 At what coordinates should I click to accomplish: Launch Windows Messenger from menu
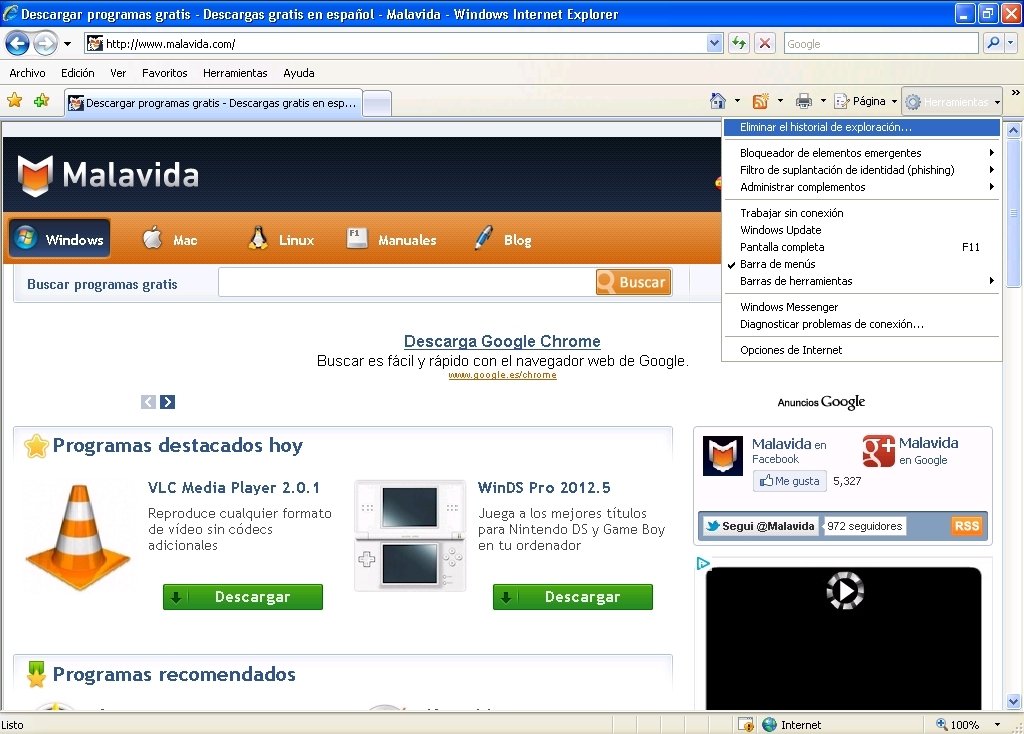pyautogui.click(x=861, y=307)
